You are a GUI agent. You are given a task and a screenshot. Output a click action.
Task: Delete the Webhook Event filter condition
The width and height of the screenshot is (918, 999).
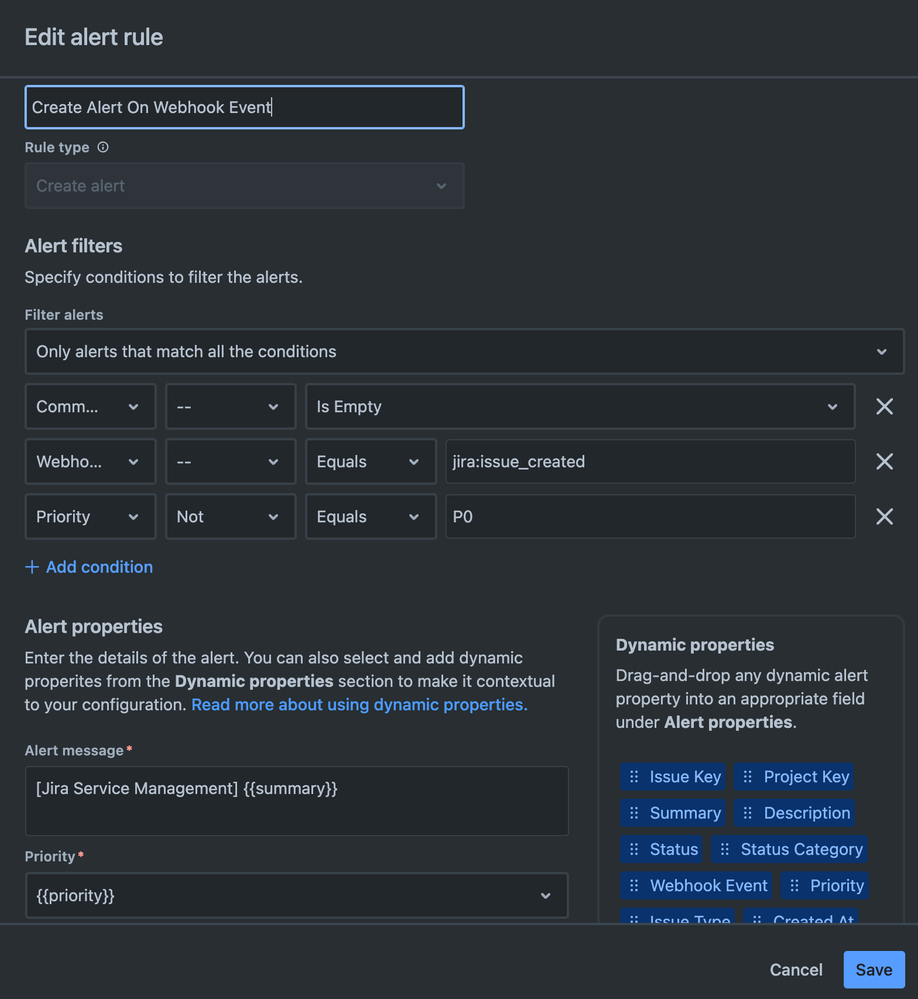click(884, 462)
